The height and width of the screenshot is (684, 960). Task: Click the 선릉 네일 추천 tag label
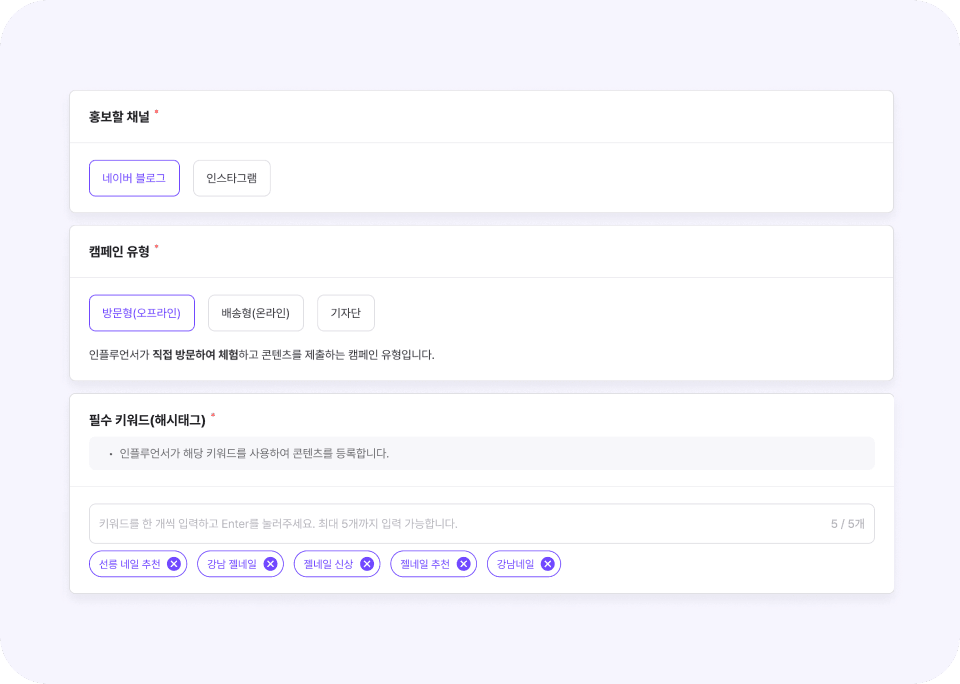click(x=130, y=564)
